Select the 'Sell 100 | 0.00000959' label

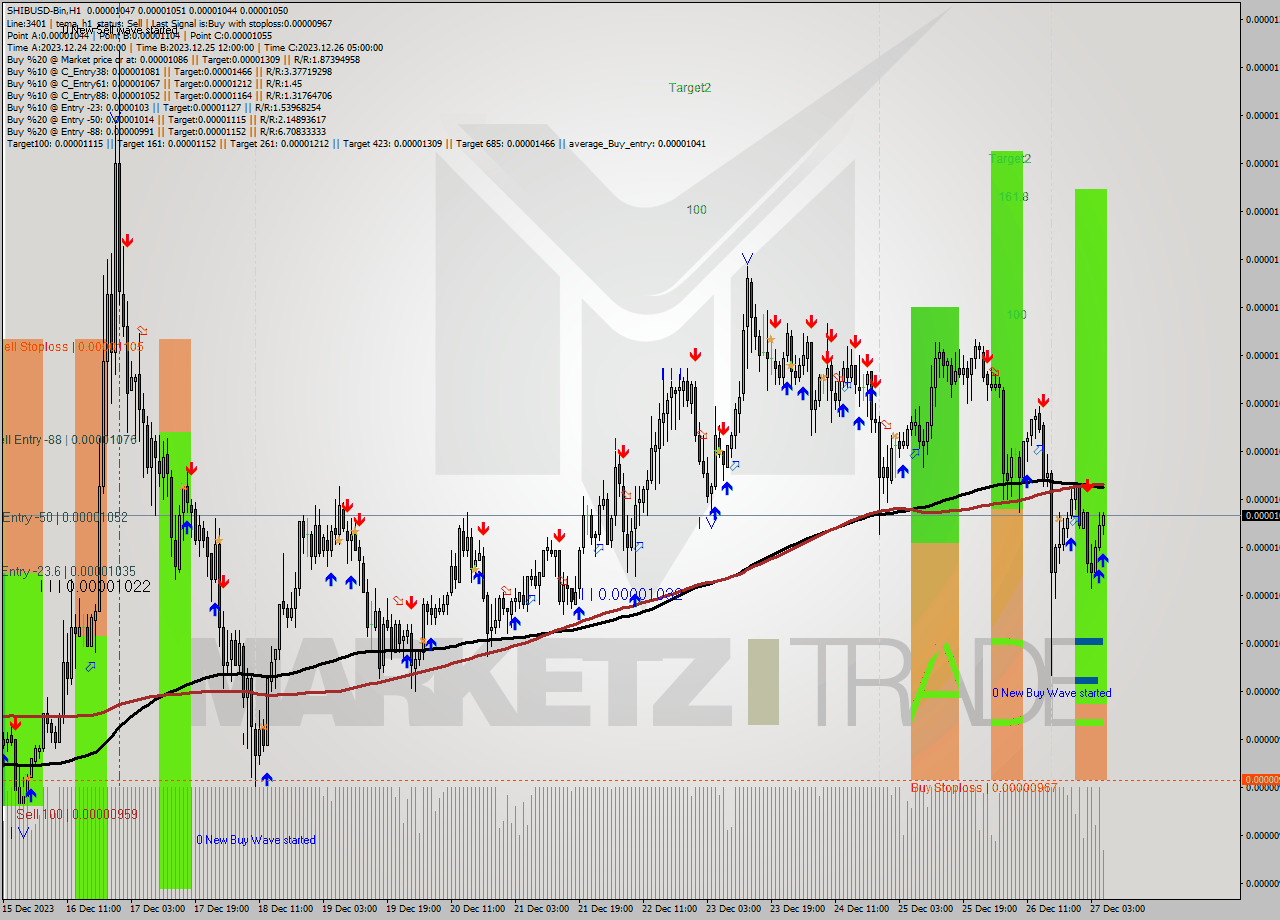click(x=77, y=814)
